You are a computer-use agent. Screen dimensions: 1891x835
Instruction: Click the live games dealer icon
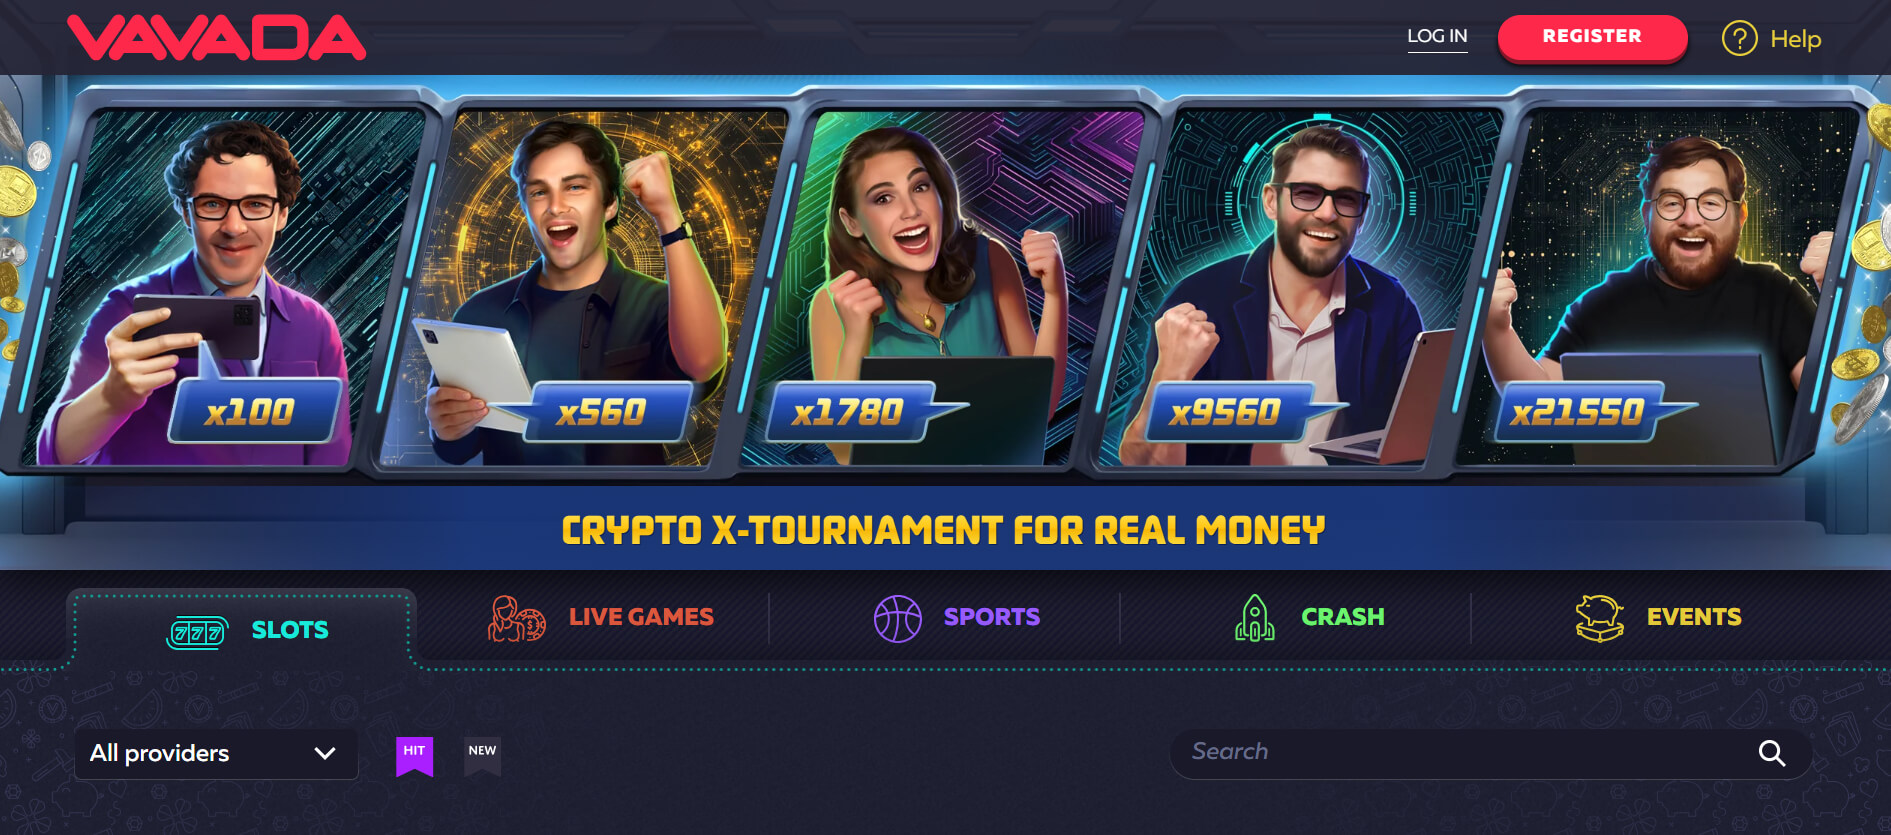coord(516,618)
